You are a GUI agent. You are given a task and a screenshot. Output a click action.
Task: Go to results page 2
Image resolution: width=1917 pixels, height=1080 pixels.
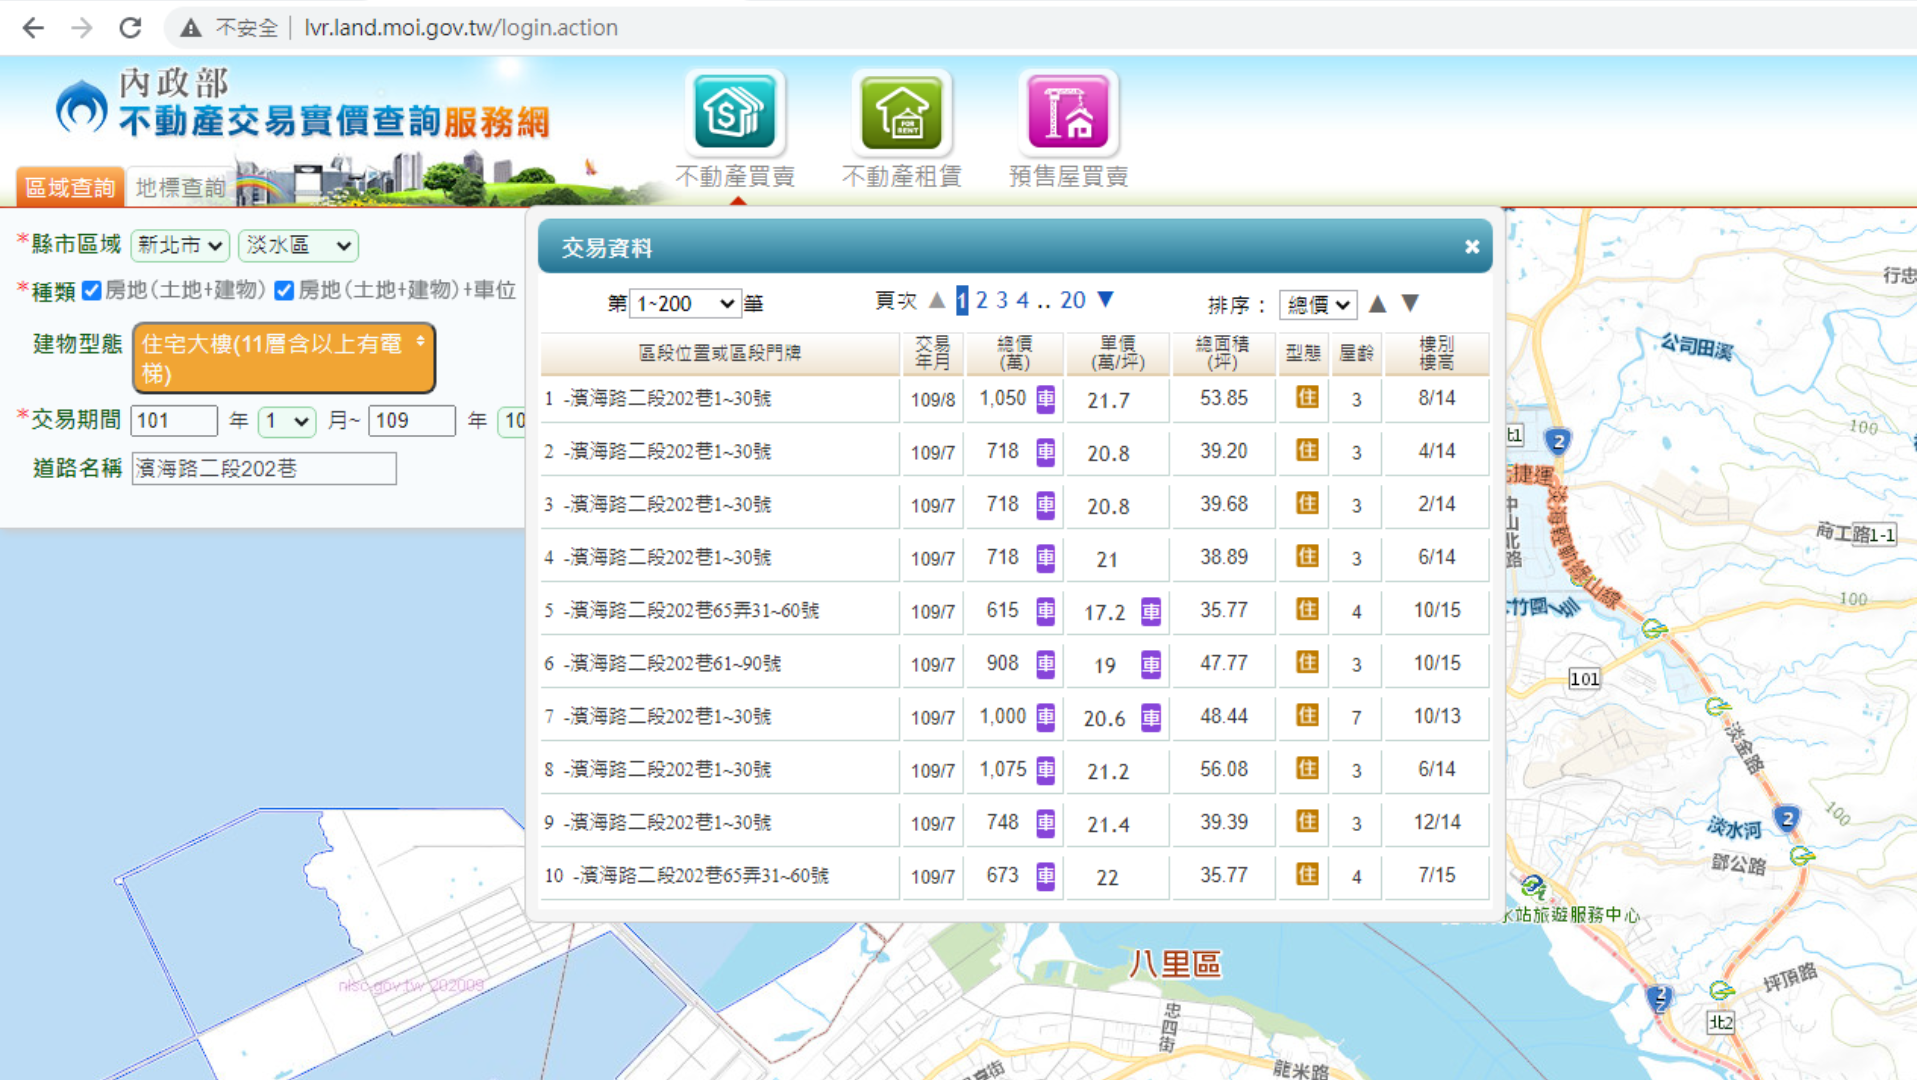(x=982, y=300)
